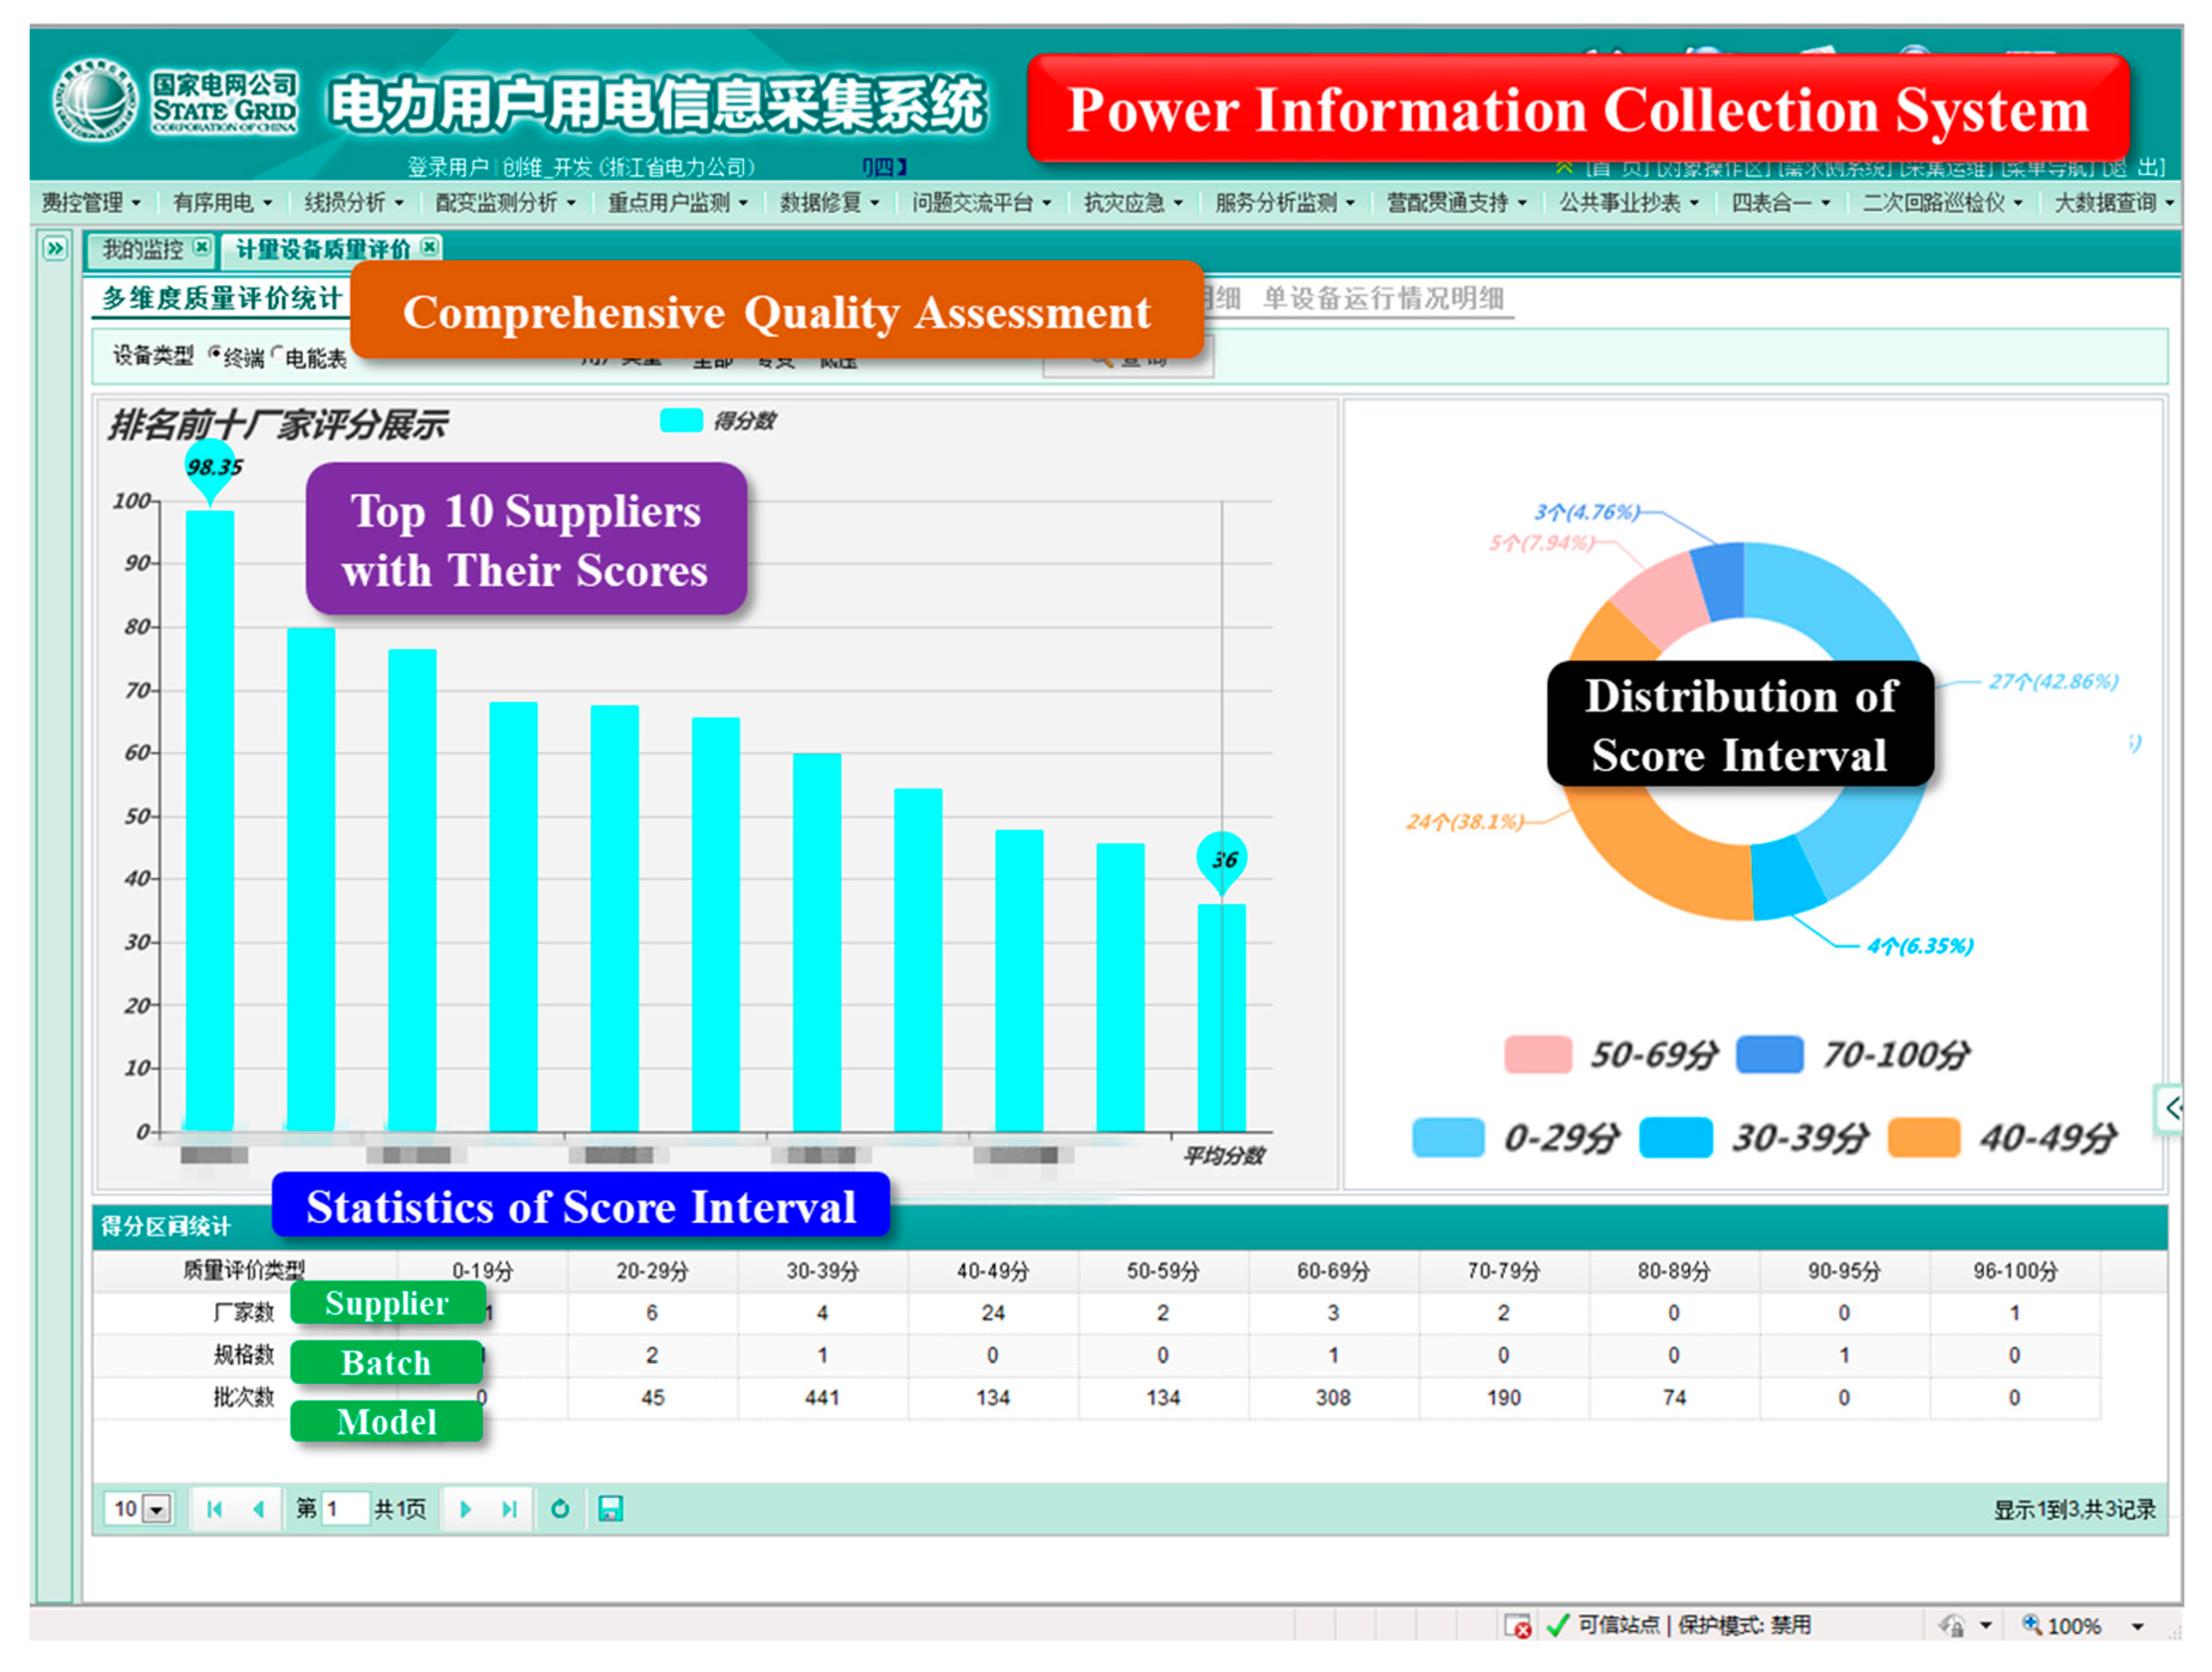This screenshot has width=2212, height=1672.
Task: Refresh the score interval table
Action: coord(560,1509)
